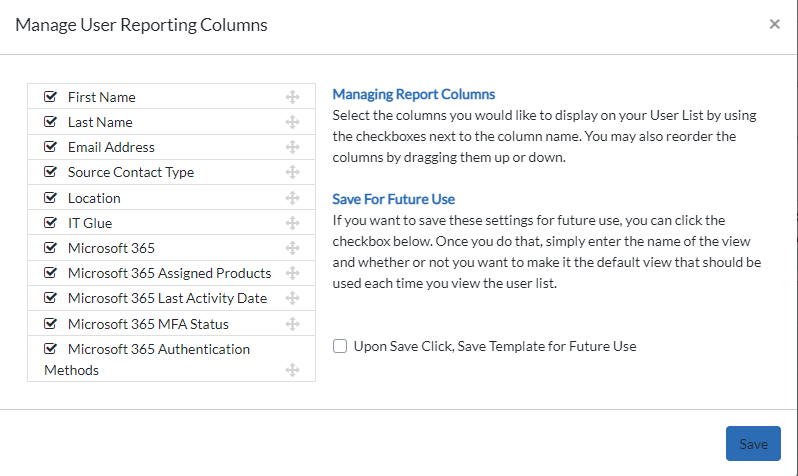This screenshot has height=476, width=798.
Task: Click the Microsoft 365 MFA Status drag handle
Action: click(292, 324)
